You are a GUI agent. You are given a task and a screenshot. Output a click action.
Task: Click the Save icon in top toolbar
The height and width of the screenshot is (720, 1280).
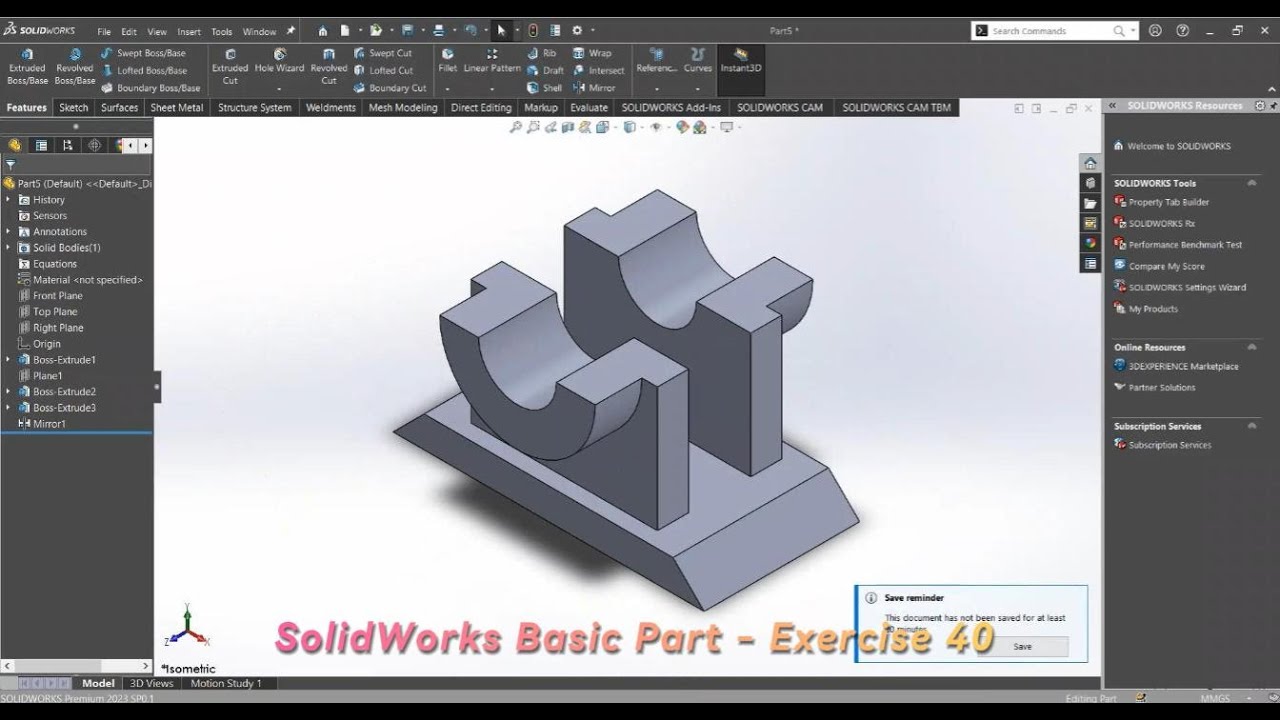pos(408,30)
